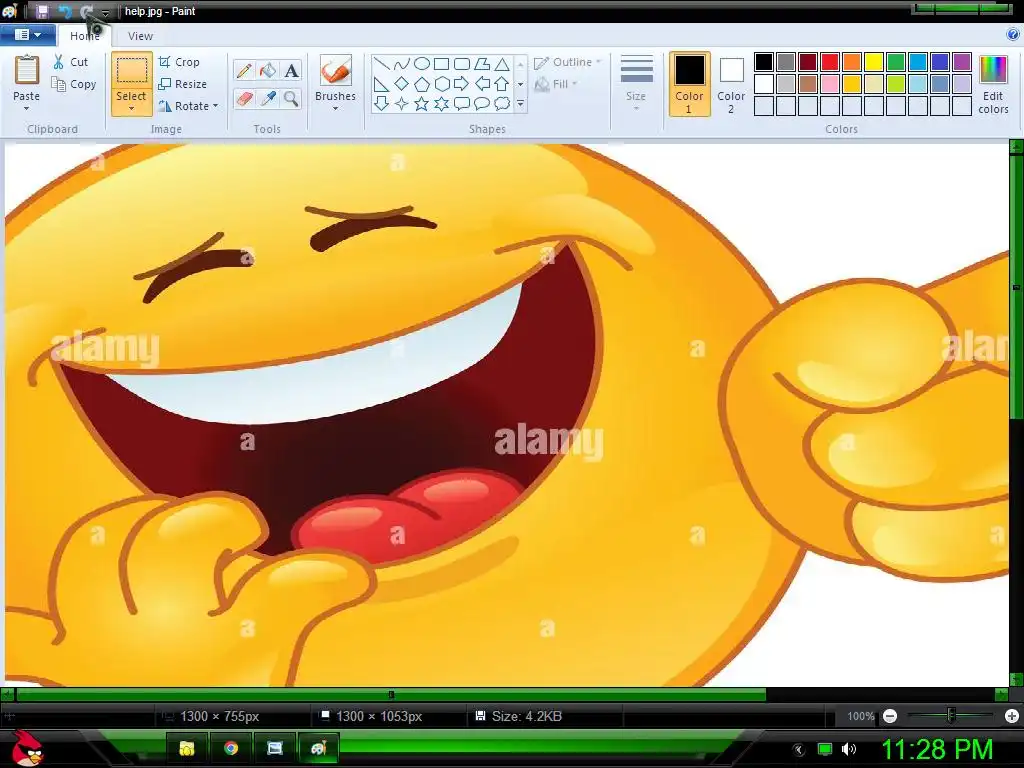Choose the Line shape
Screen dimensions: 1024x768
[381, 63]
